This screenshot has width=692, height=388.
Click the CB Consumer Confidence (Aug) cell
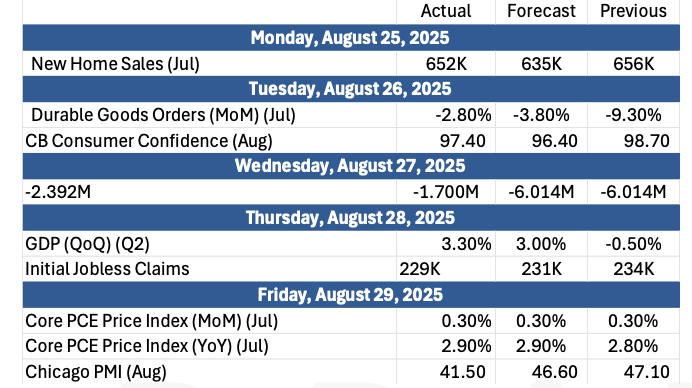click(210, 141)
